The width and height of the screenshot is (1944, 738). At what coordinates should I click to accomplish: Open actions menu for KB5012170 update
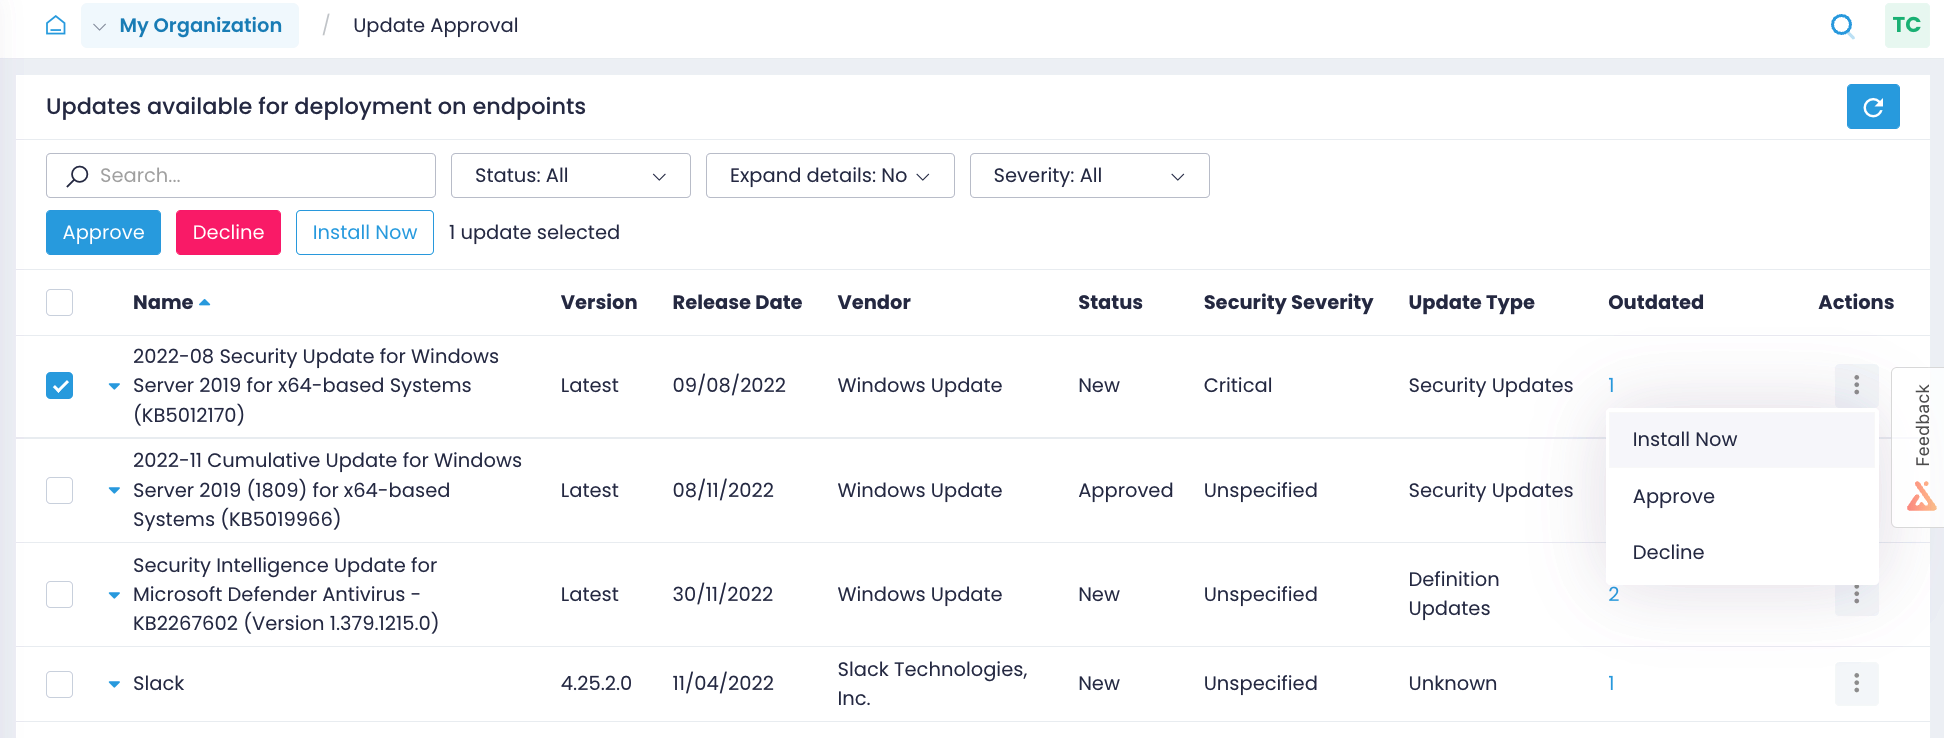tap(1856, 385)
